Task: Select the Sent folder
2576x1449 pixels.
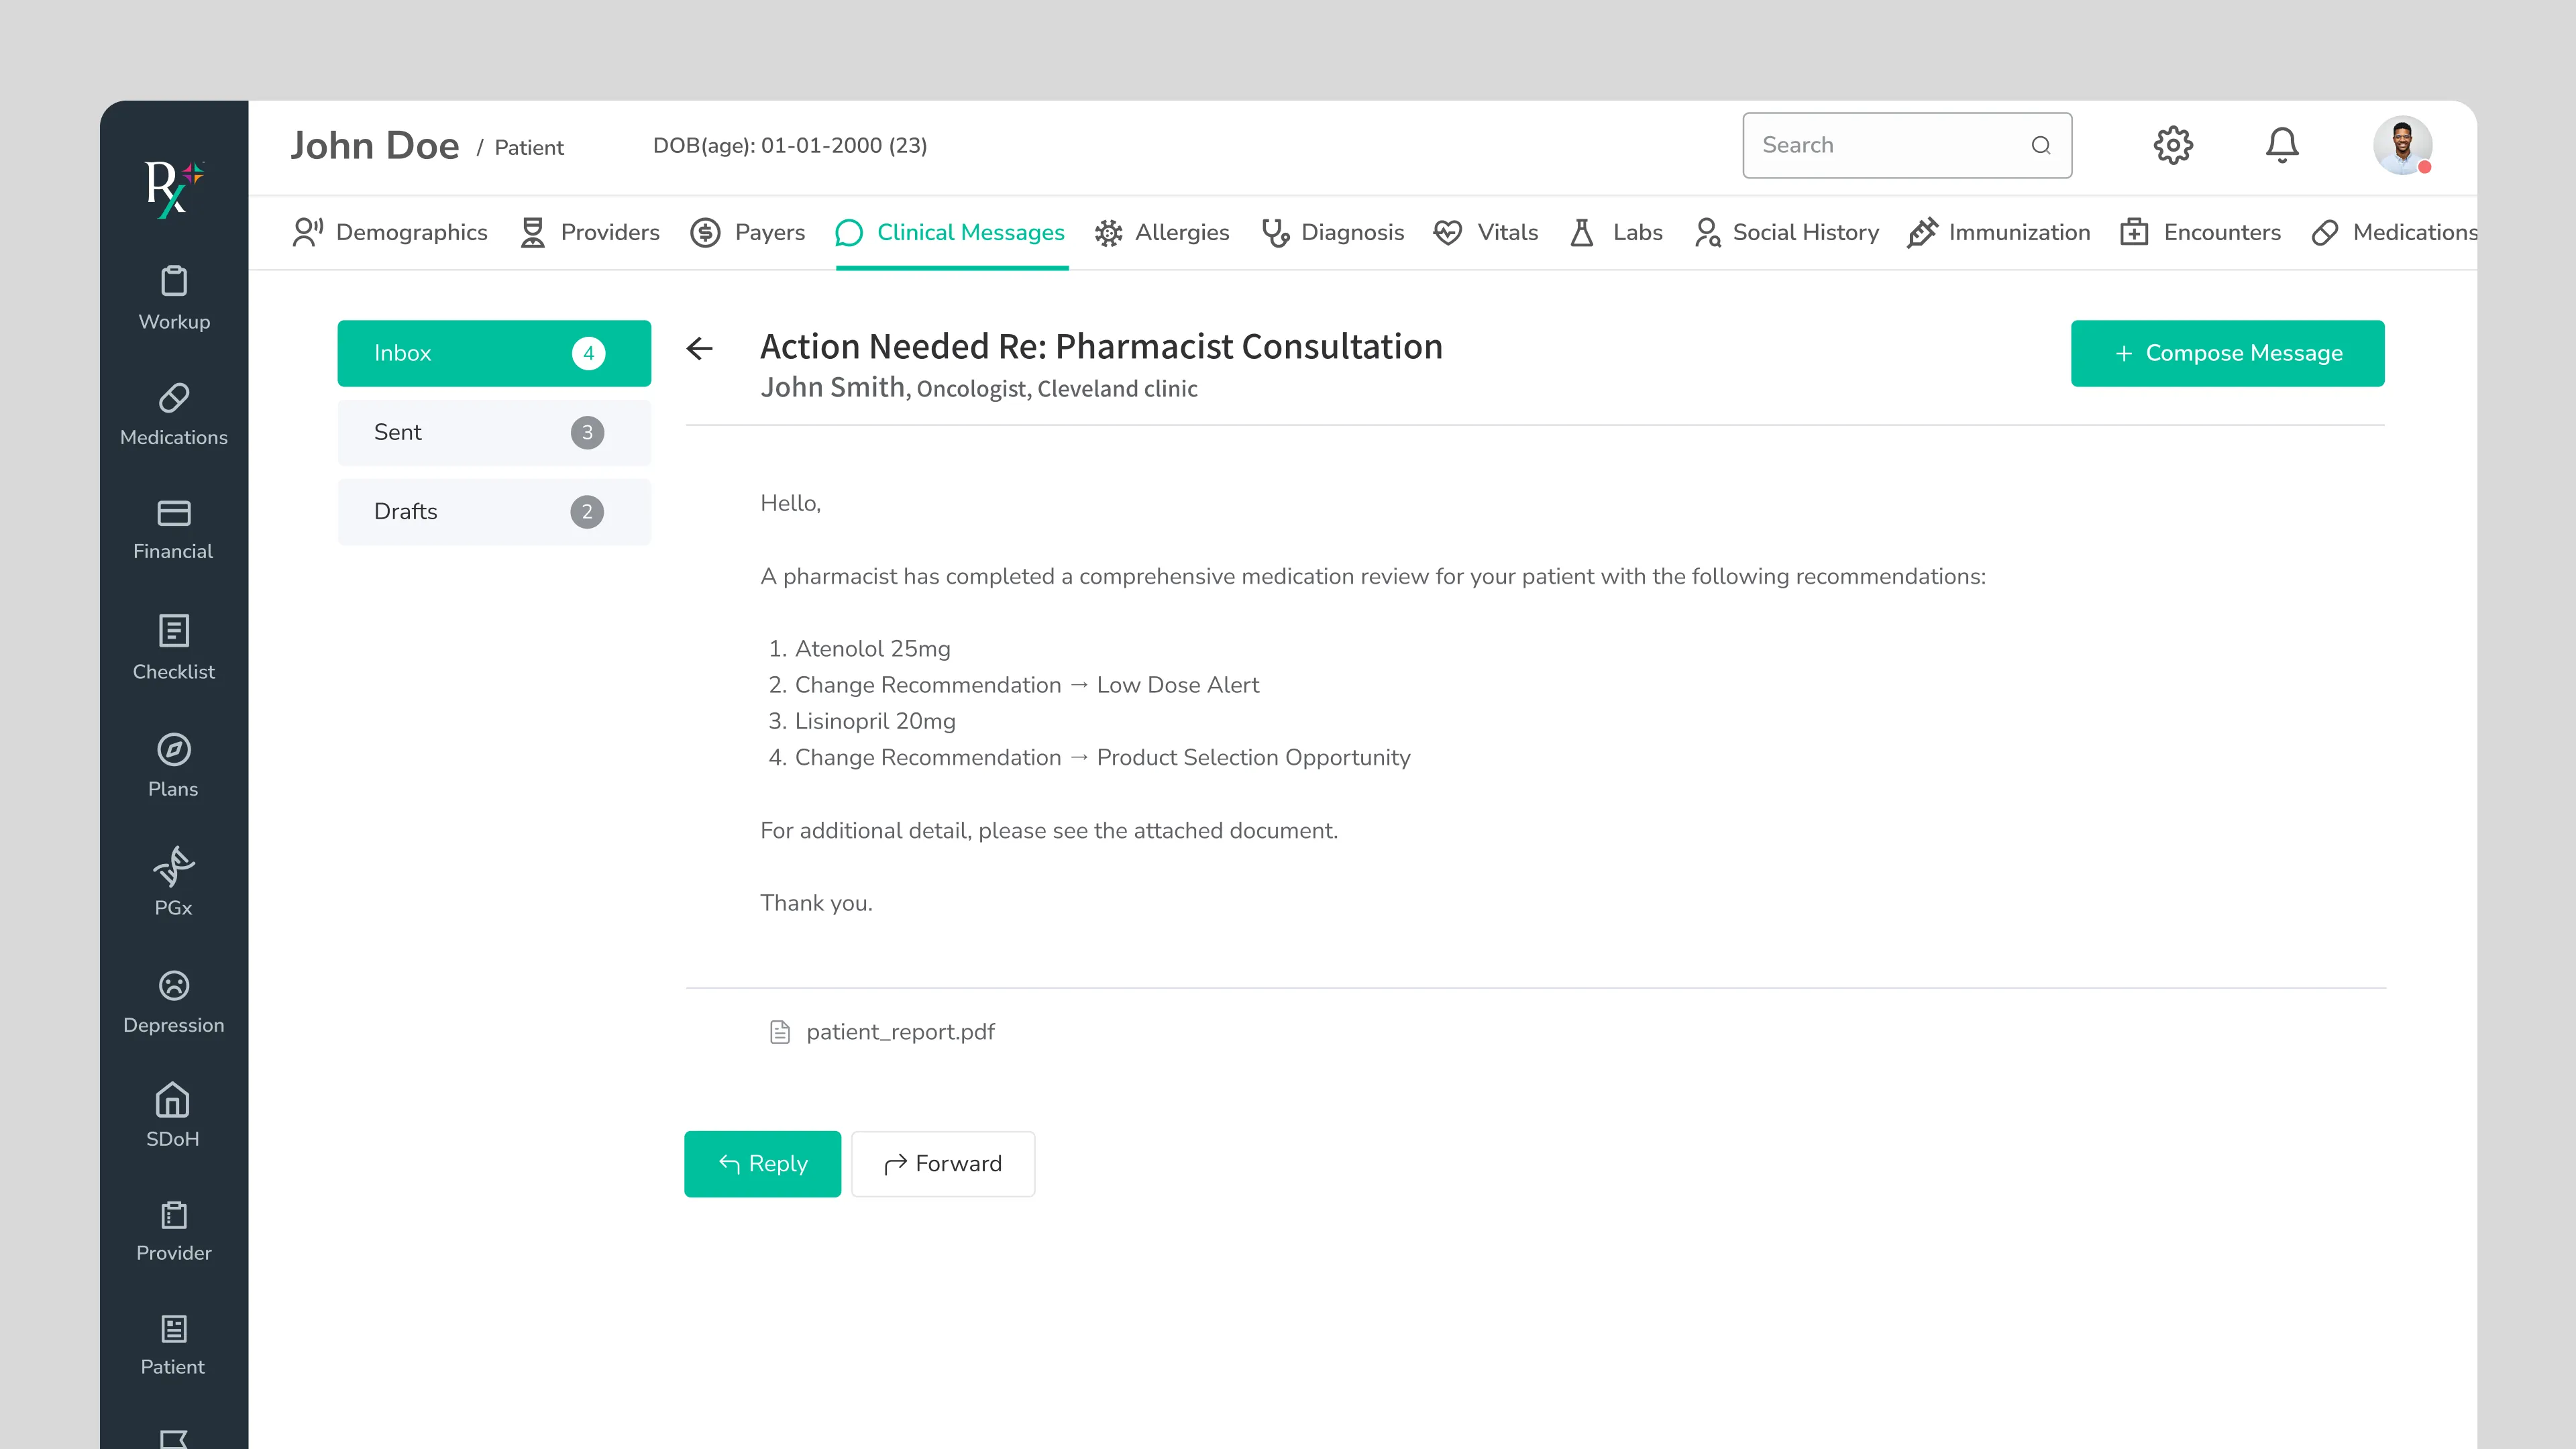Action: click(x=494, y=432)
